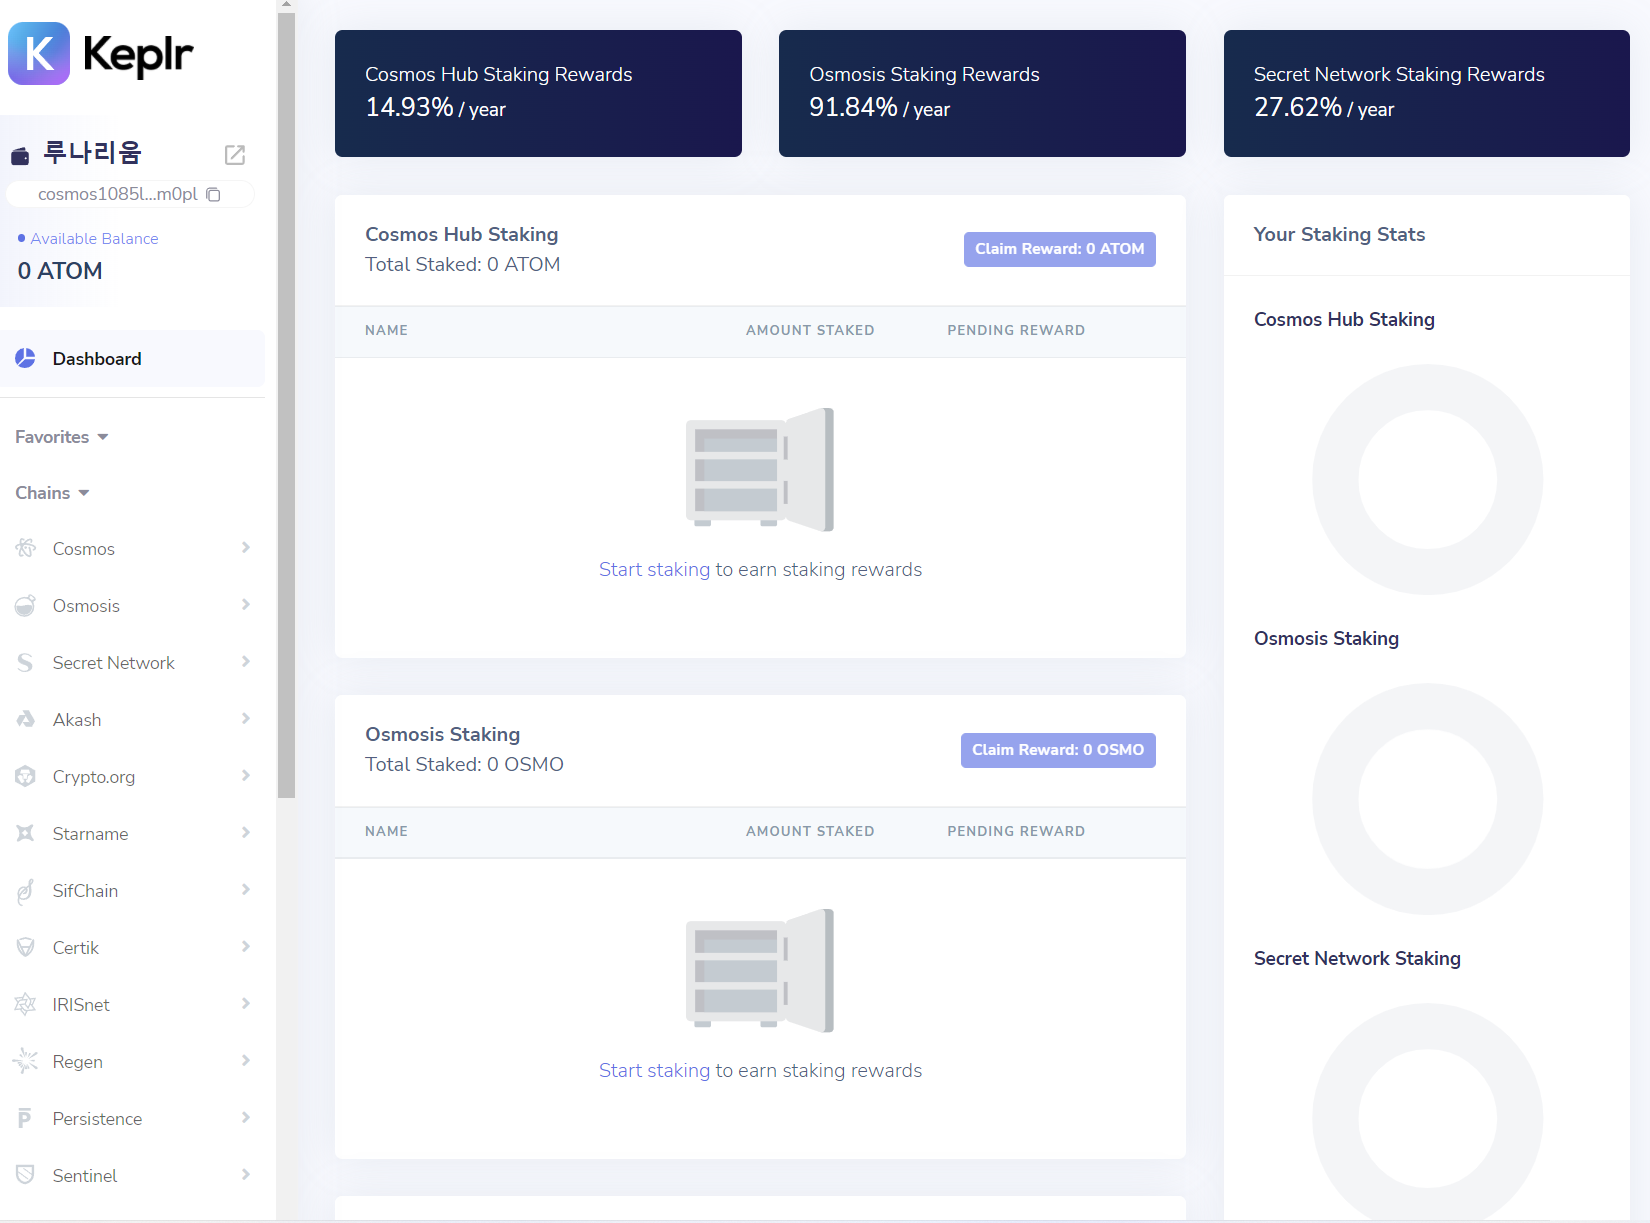Click the Dashboard pie chart icon

25,358
